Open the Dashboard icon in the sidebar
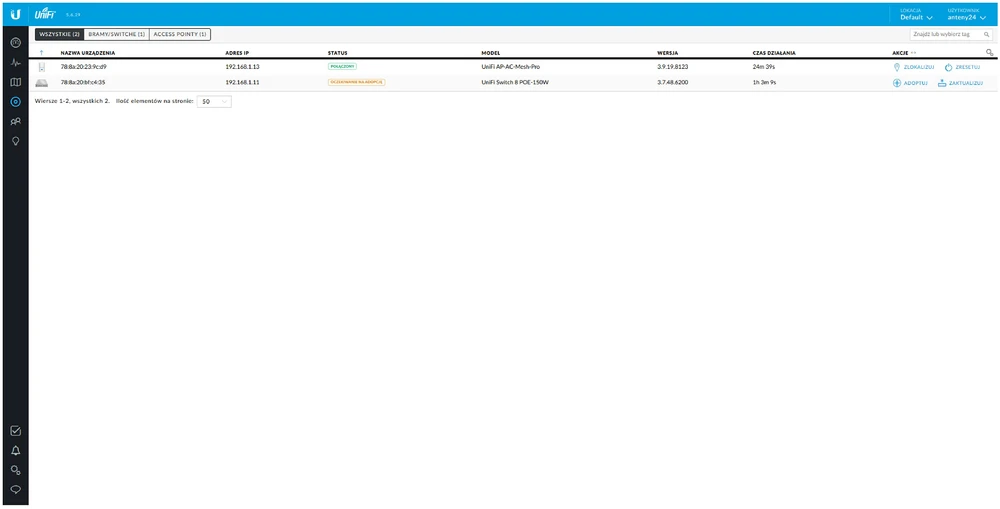 coord(15,43)
